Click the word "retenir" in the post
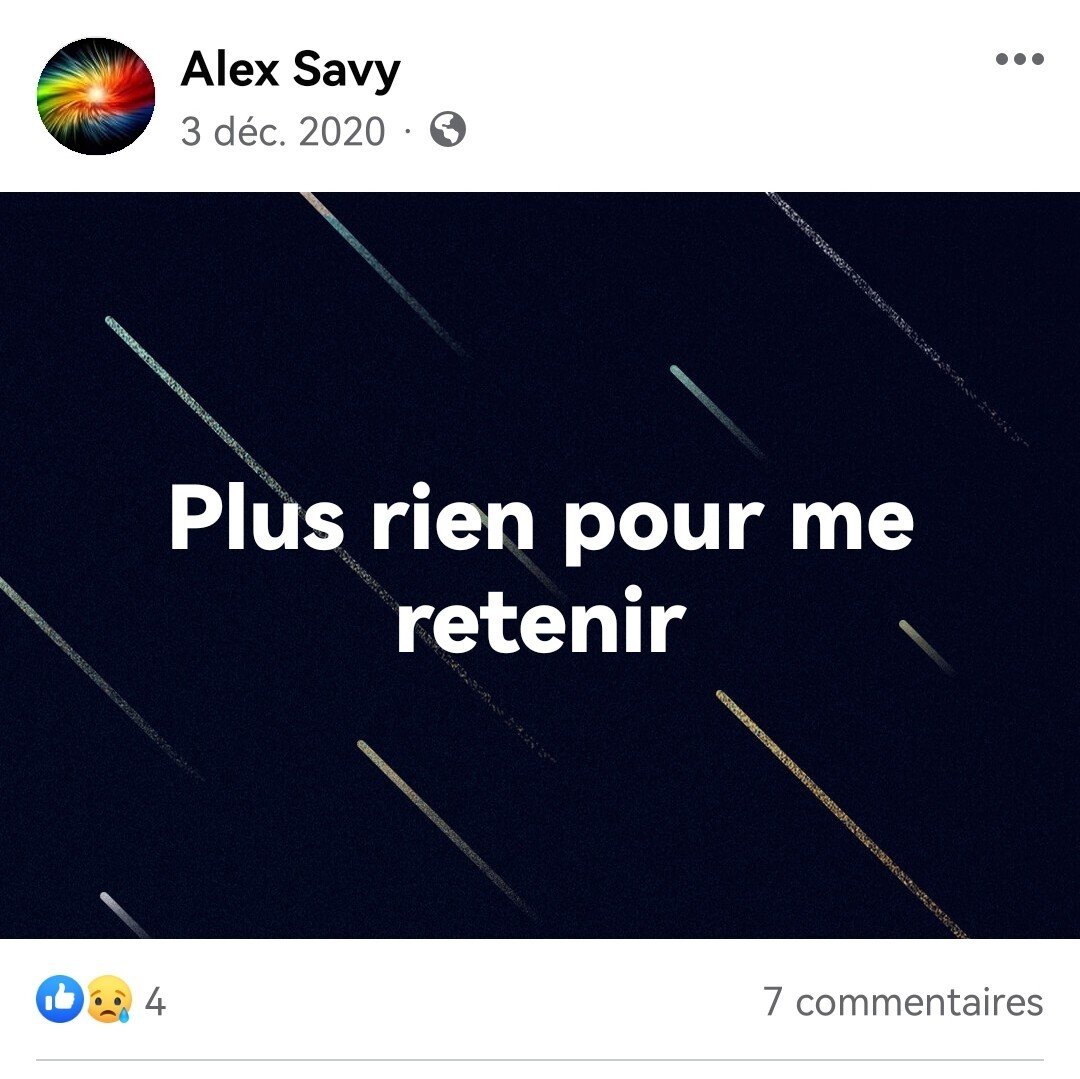Image resolution: width=1080 pixels, height=1079 pixels. click(541, 621)
